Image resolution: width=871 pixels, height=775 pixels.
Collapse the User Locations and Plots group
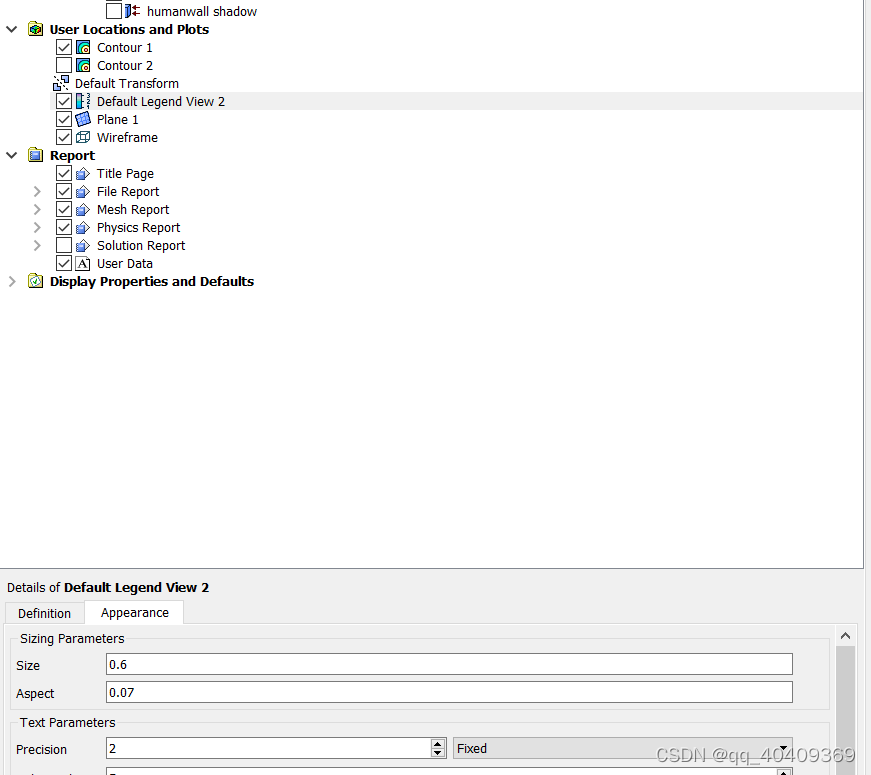pos(12,29)
